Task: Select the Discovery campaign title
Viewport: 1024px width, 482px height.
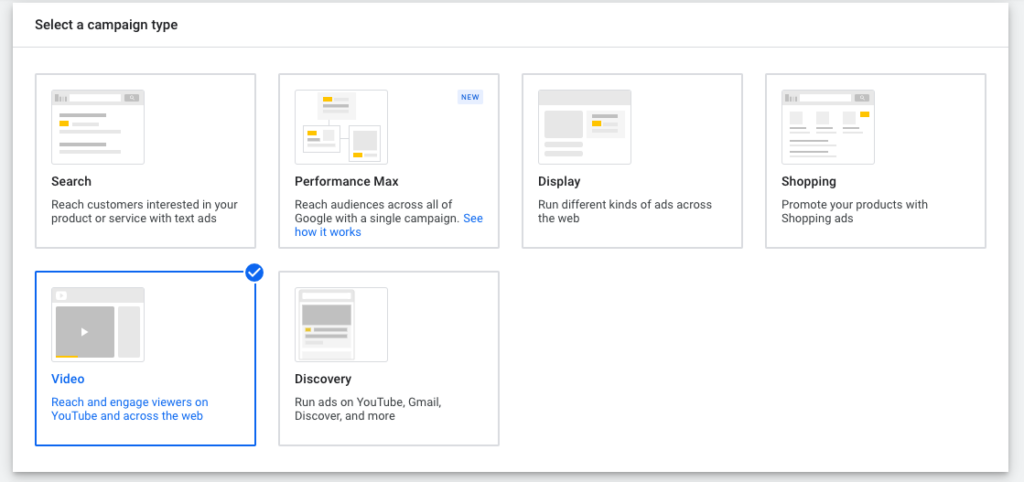Action: pos(323,379)
